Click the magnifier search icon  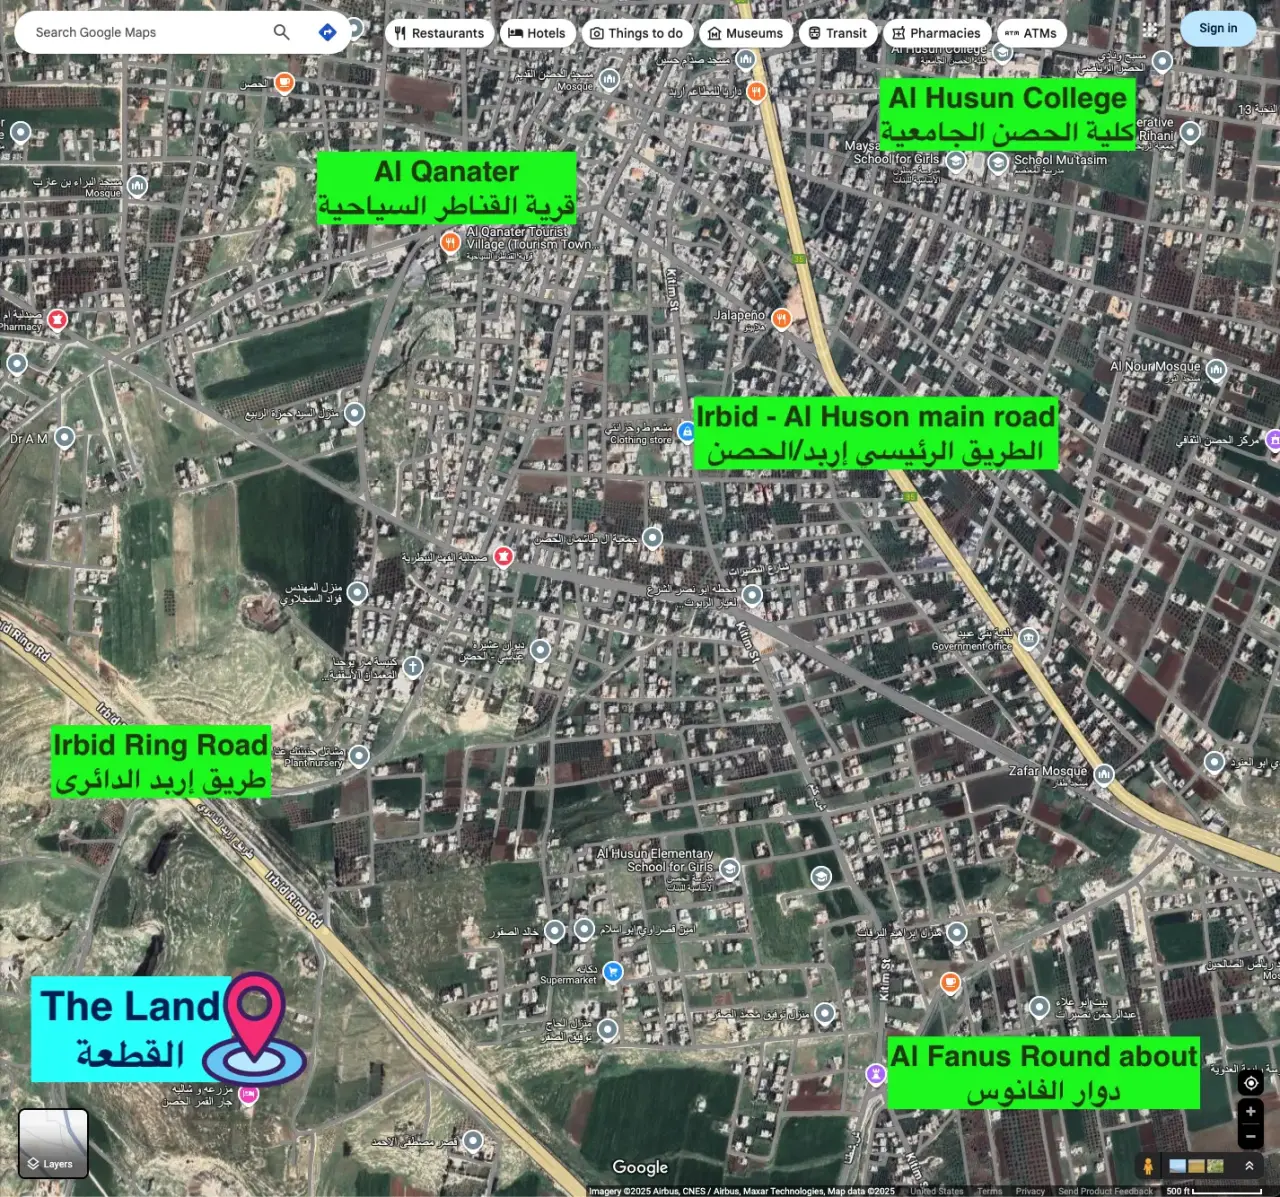tap(282, 32)
